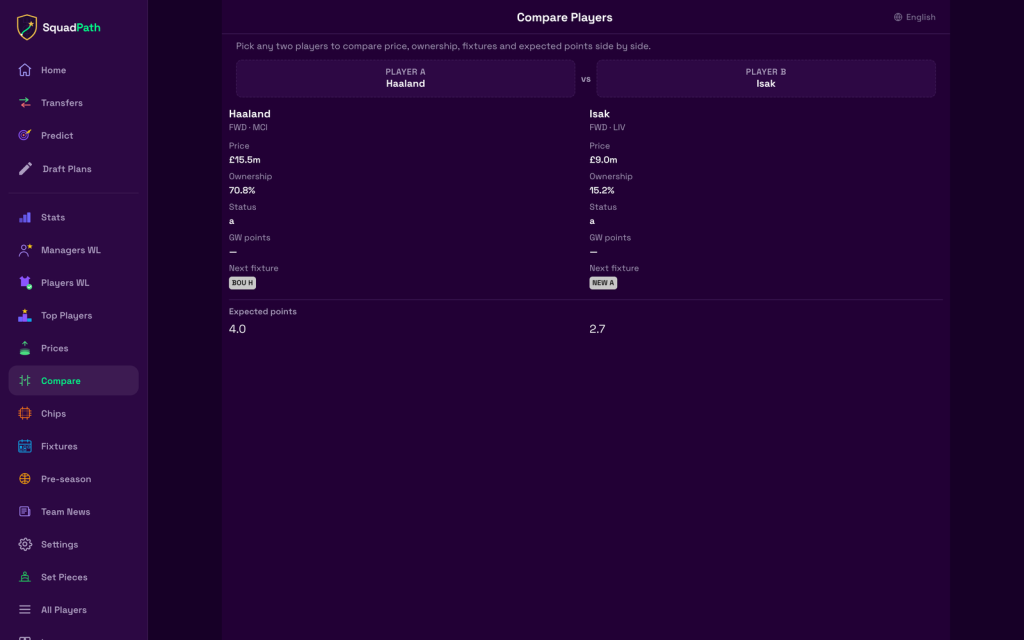Click Haaland's price £15.5m
Screen dimensions: 1024x640
245,159
